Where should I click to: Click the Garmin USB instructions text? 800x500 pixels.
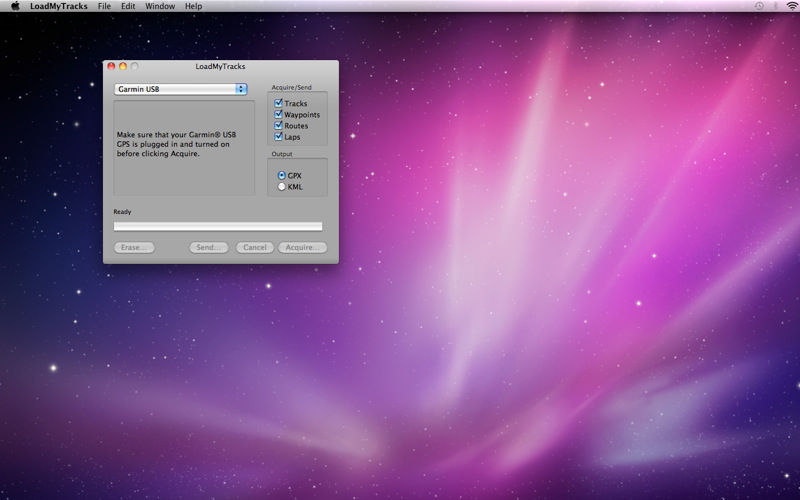[x=176, y=144]
